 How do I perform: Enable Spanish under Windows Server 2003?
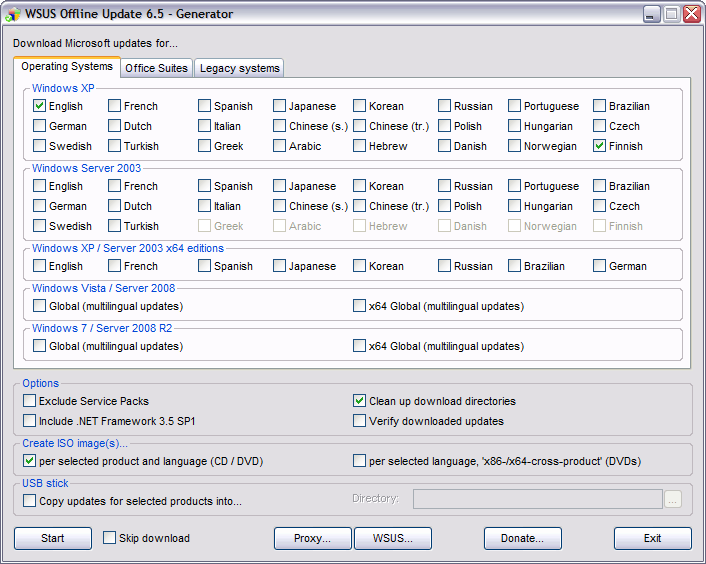pyautogui.click(x=204, y=186)
